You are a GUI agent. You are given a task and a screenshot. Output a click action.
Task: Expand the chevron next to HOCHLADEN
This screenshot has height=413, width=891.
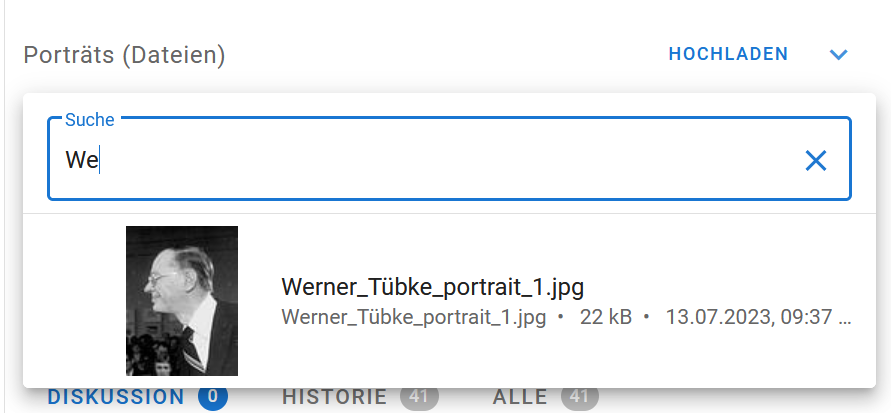tap(838, 54)
